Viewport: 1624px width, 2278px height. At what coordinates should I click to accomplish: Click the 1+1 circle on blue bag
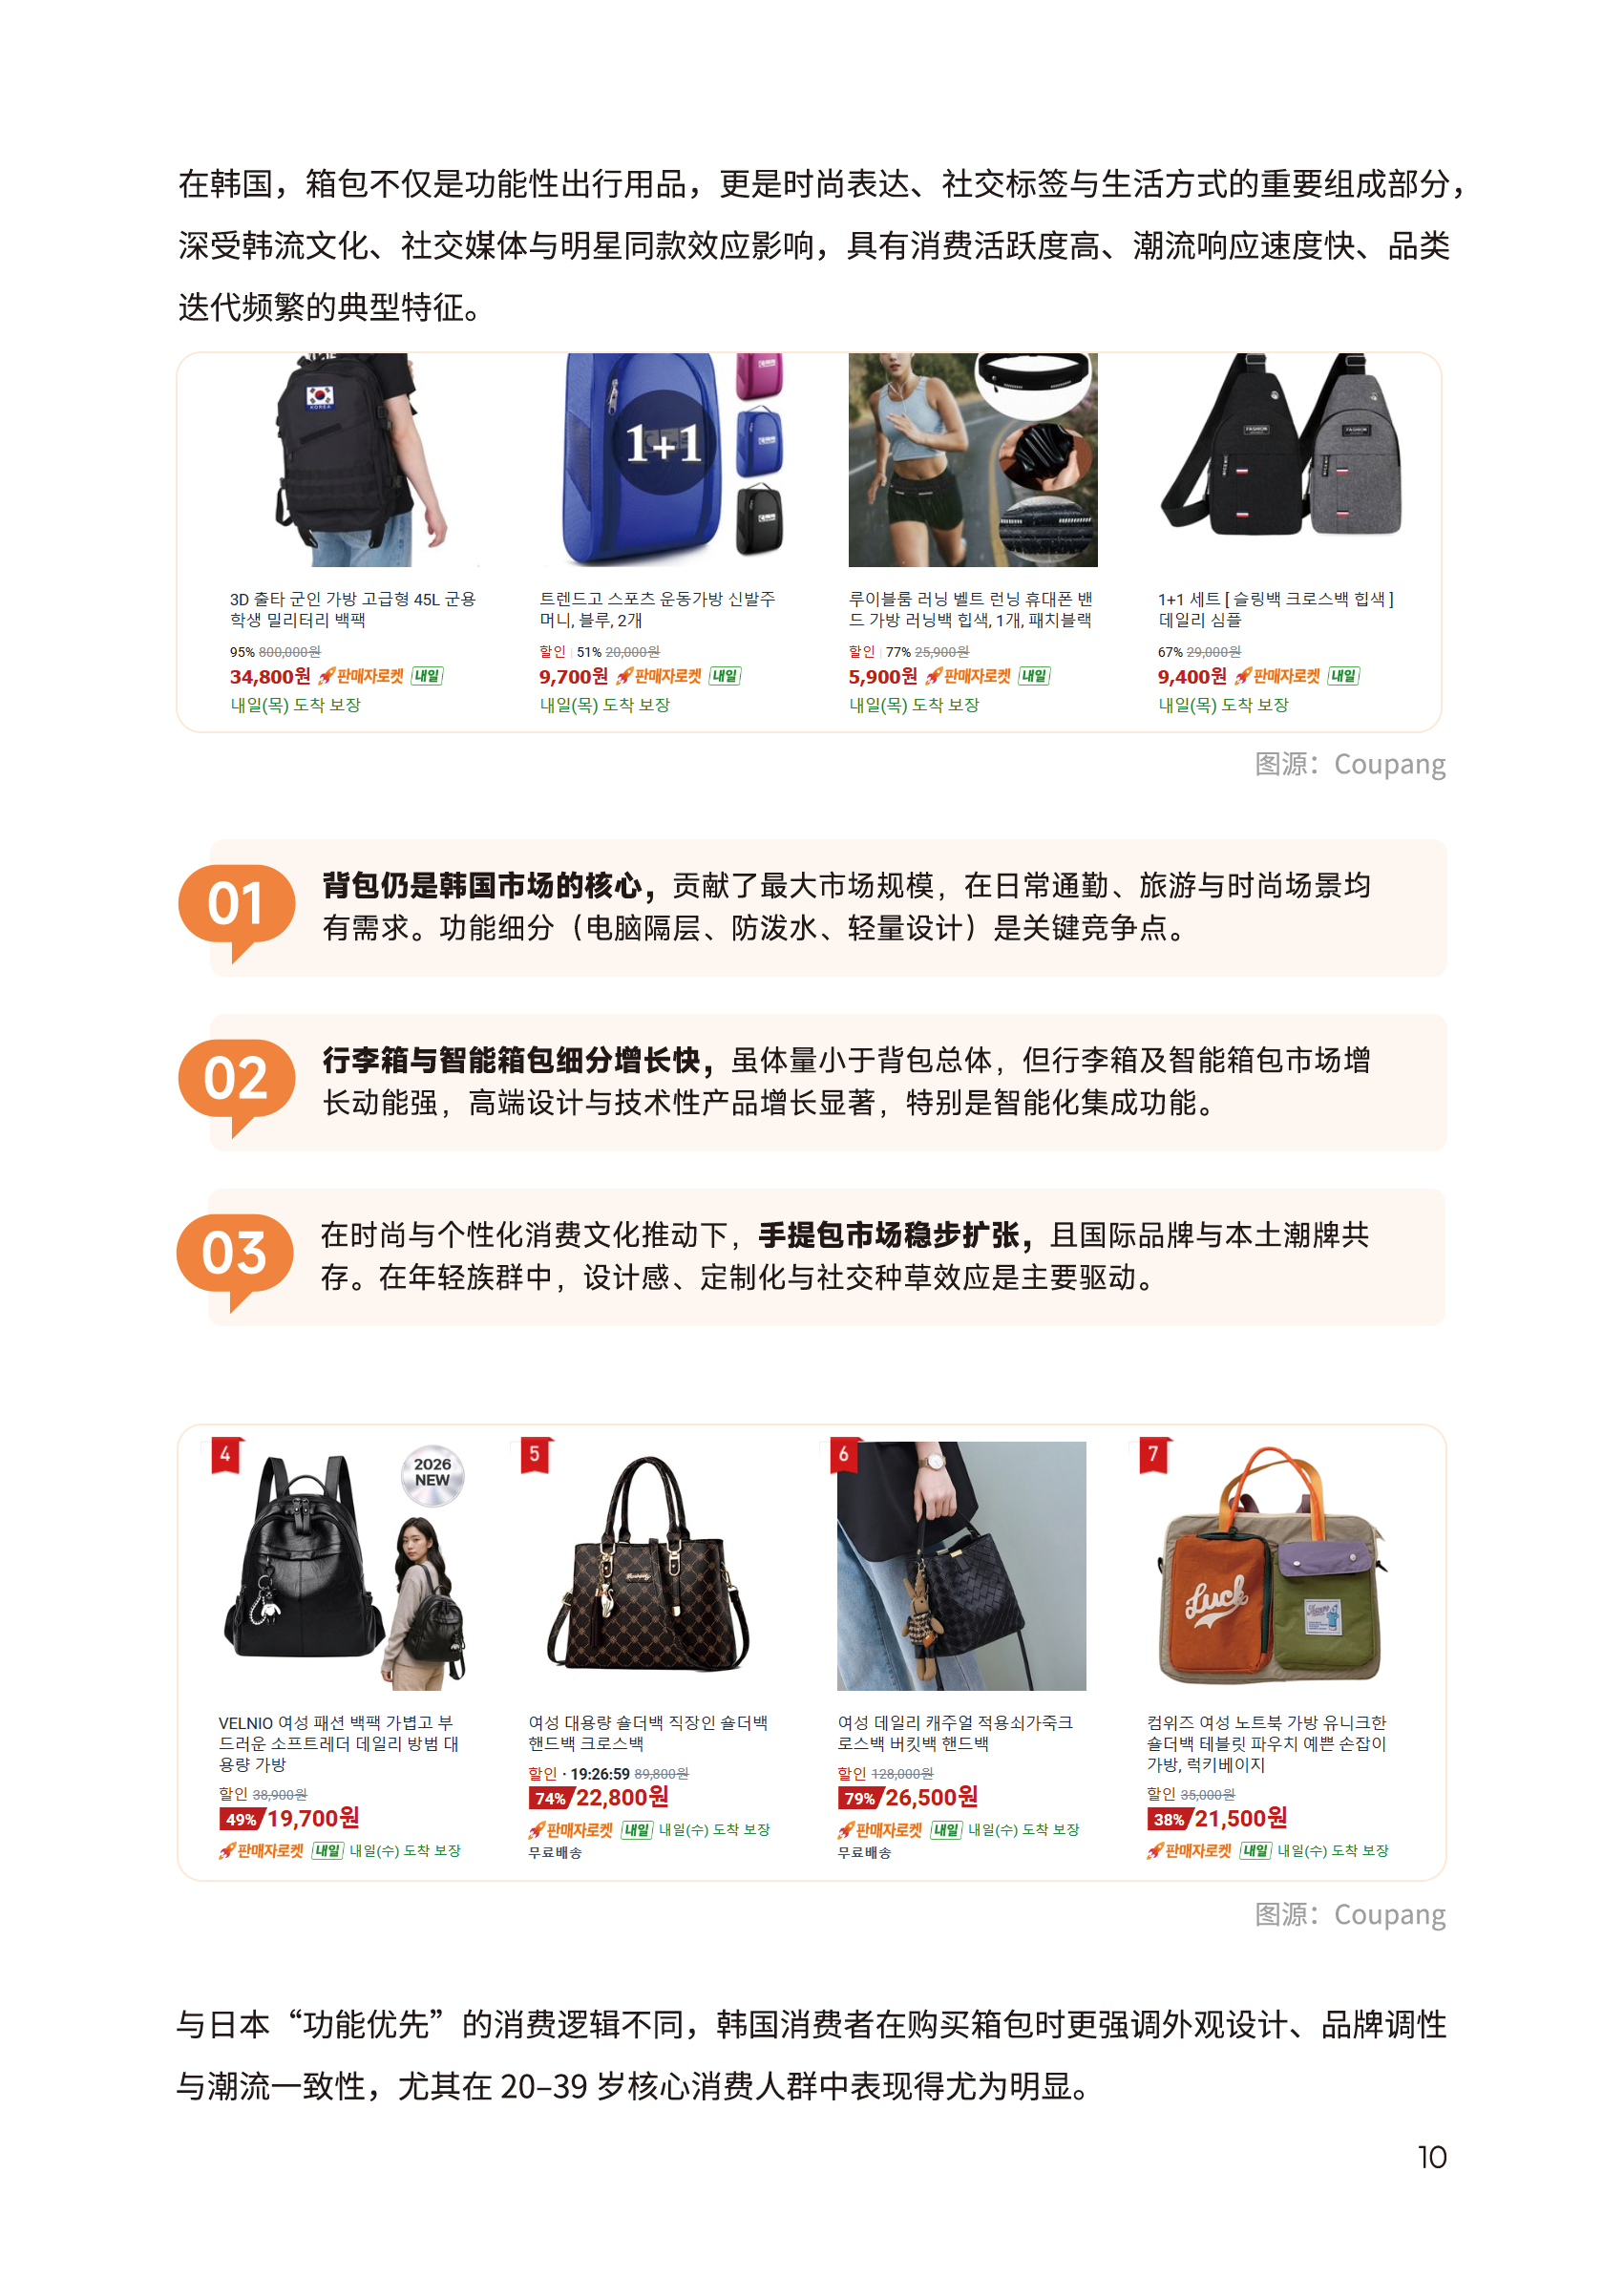click(x=663, y=442)
